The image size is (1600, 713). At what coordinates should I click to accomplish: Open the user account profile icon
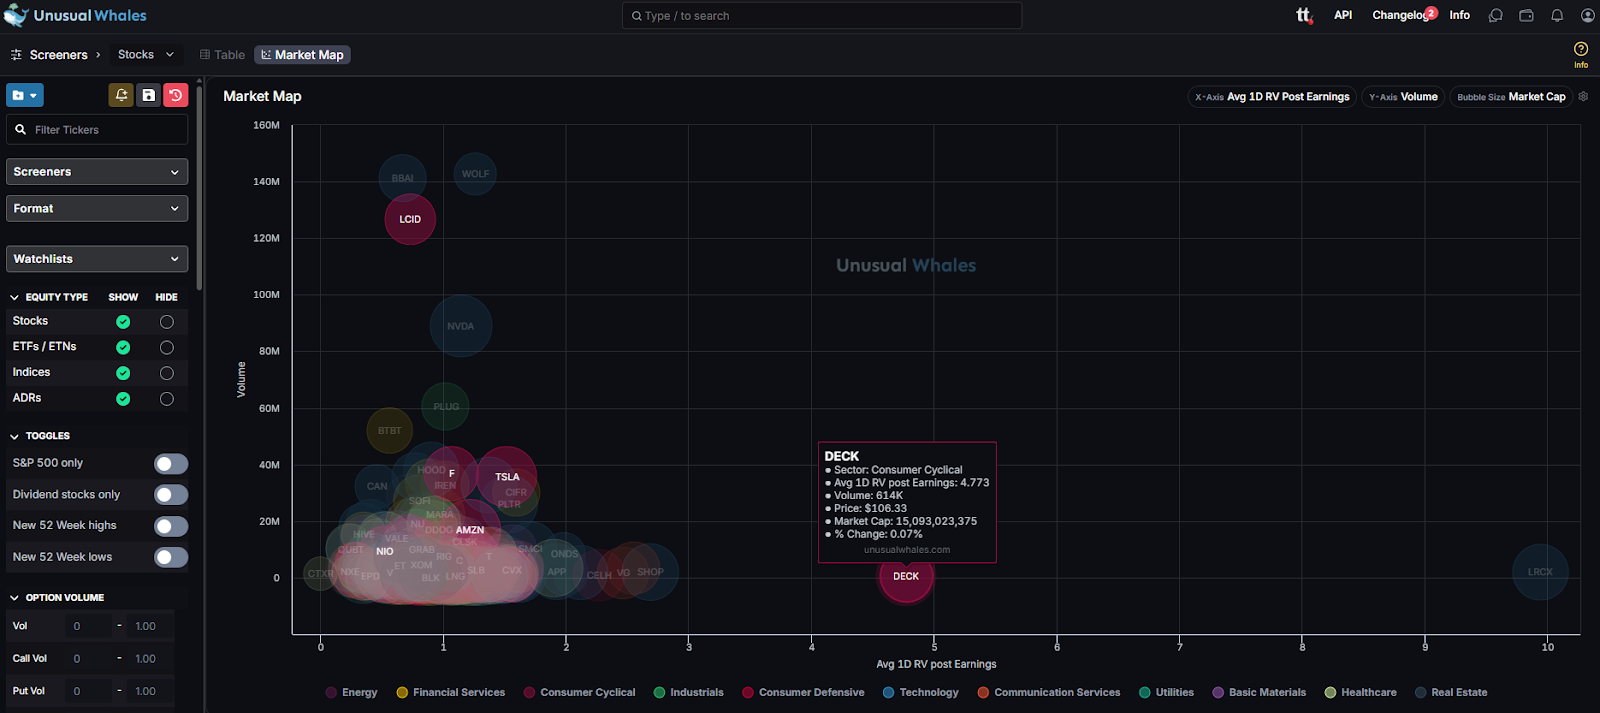[1587, 15]
